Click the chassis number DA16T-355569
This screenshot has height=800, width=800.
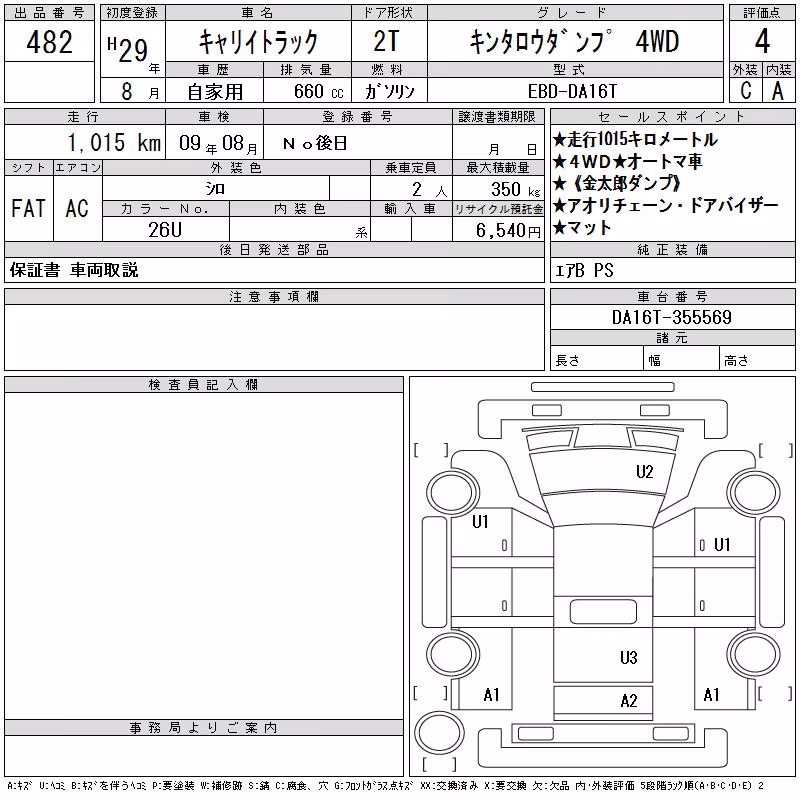(671, 317)
